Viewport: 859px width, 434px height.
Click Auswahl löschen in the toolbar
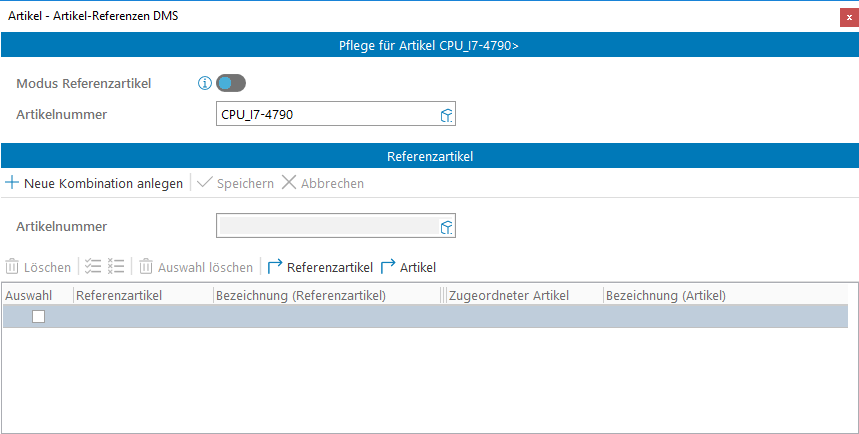pyautogui.click(x=196, y=267)
